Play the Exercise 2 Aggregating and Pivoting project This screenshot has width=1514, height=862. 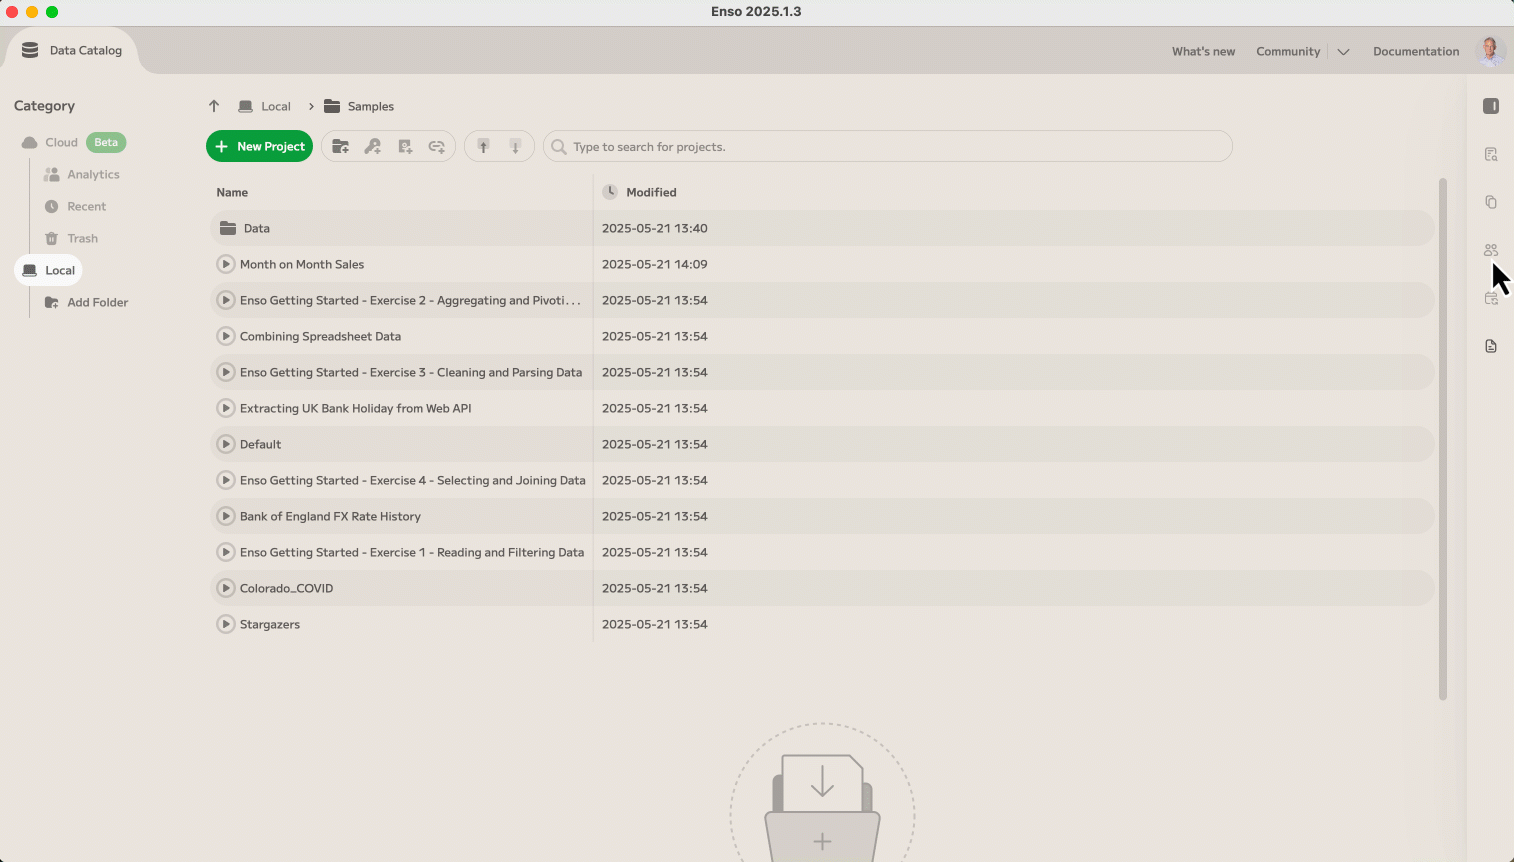226,300
